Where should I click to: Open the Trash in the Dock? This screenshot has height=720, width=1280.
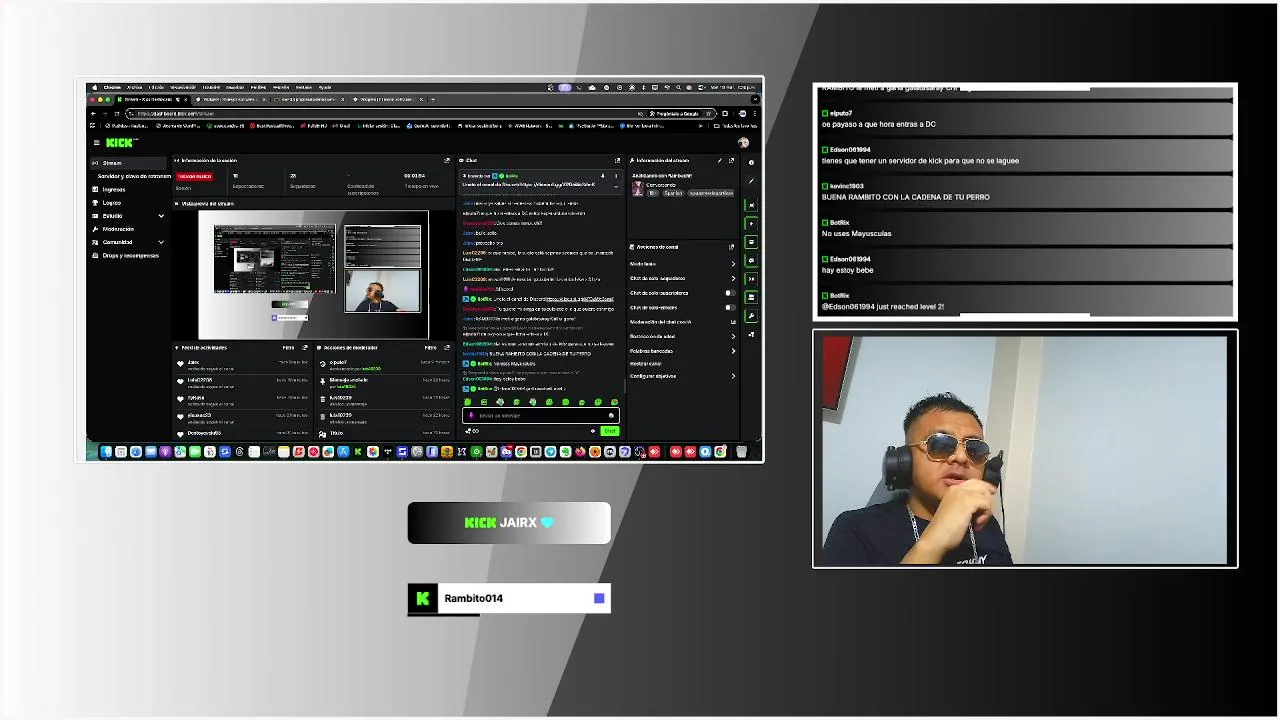pyautogui.click(x=741, y=452)
